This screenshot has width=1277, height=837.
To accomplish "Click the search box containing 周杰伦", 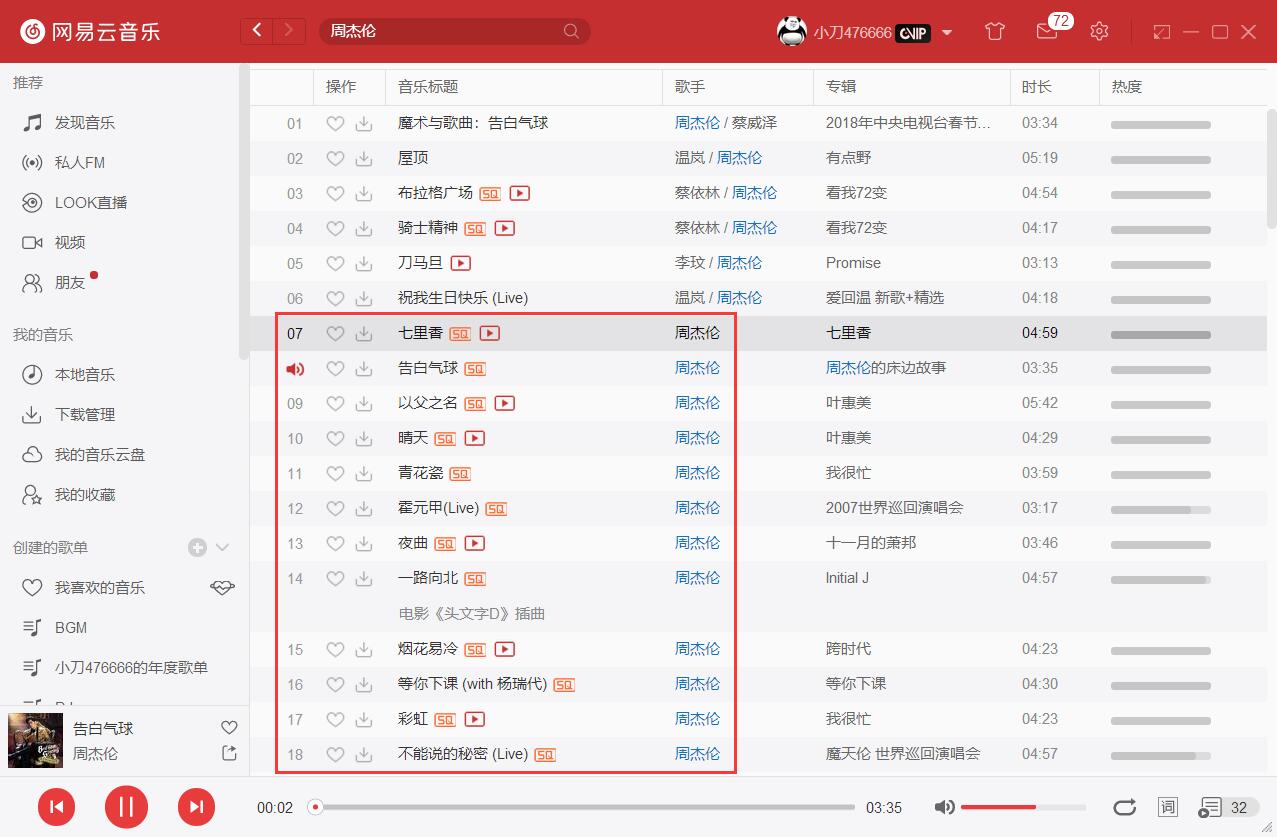I will (445, 31).
